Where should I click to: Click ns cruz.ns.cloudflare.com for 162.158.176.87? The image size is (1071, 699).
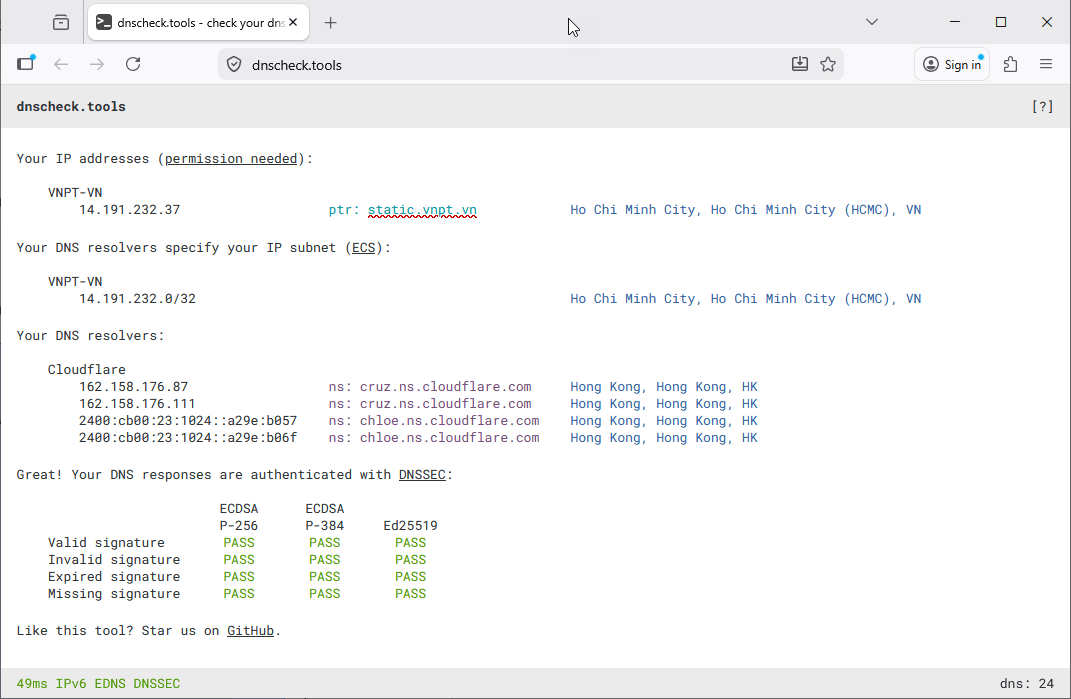(x=445, y=387)
